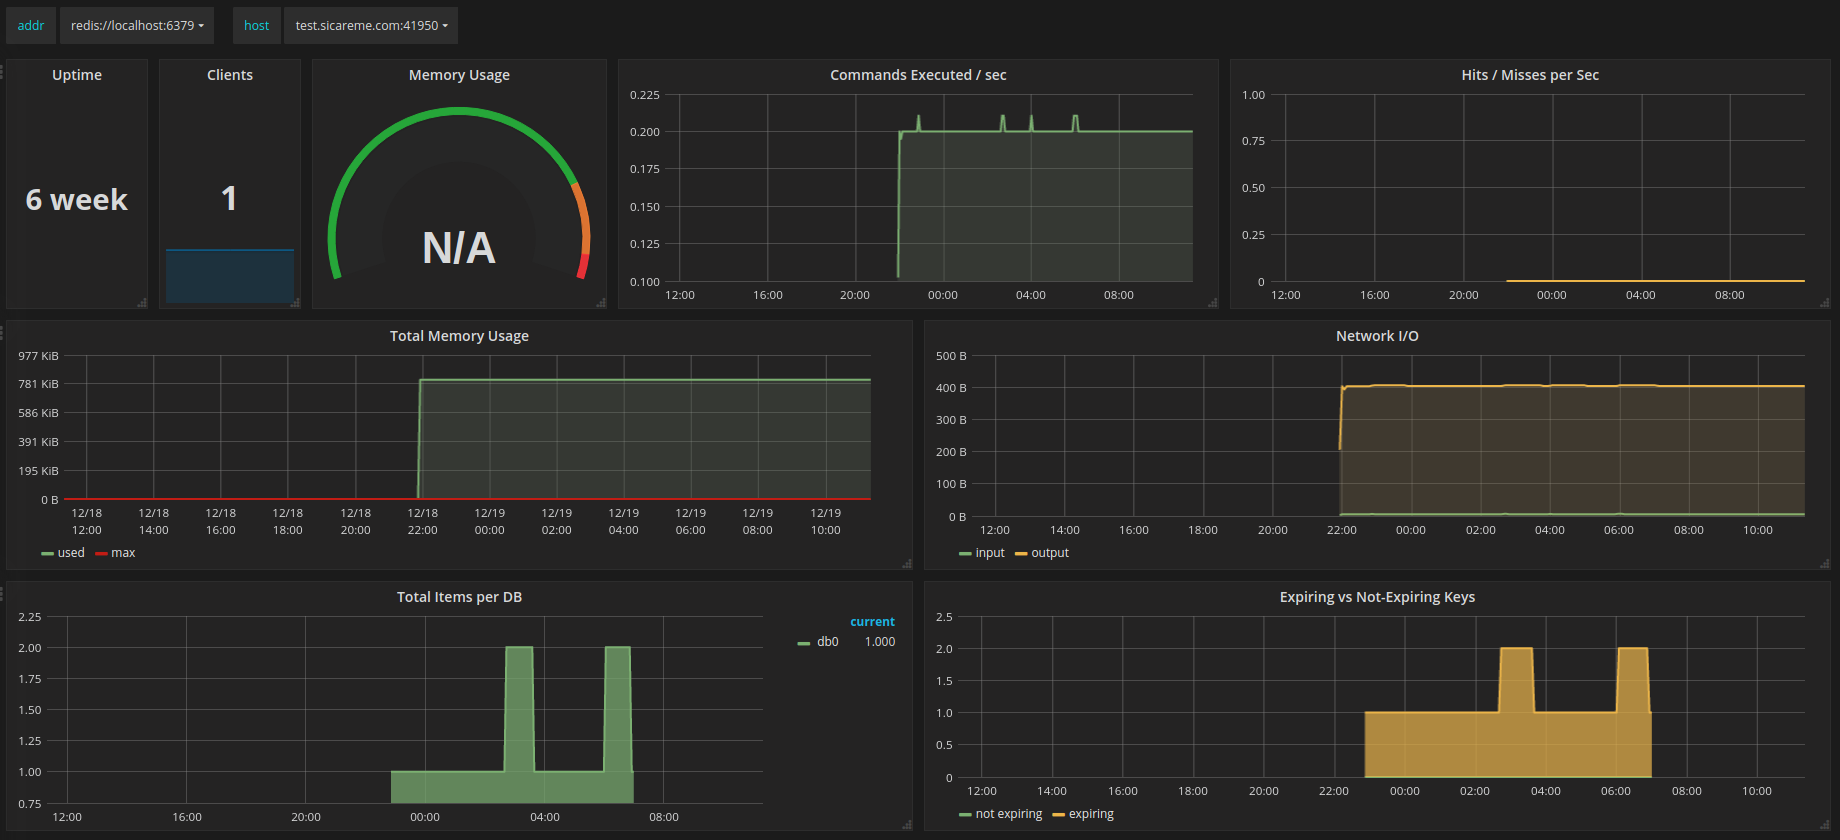1840x840 pixels.
Task: Click the green color swatch beside used
Action: pos(47,554)
